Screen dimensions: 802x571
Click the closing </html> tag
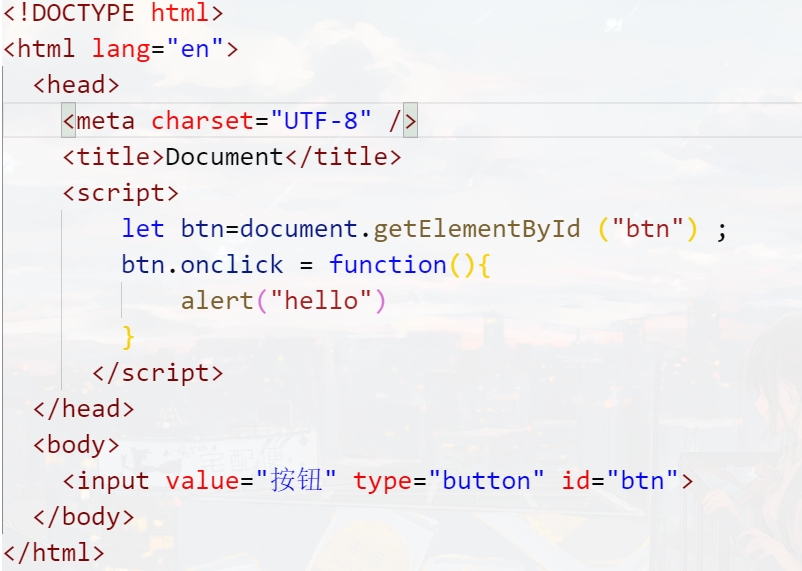point(54,553)
